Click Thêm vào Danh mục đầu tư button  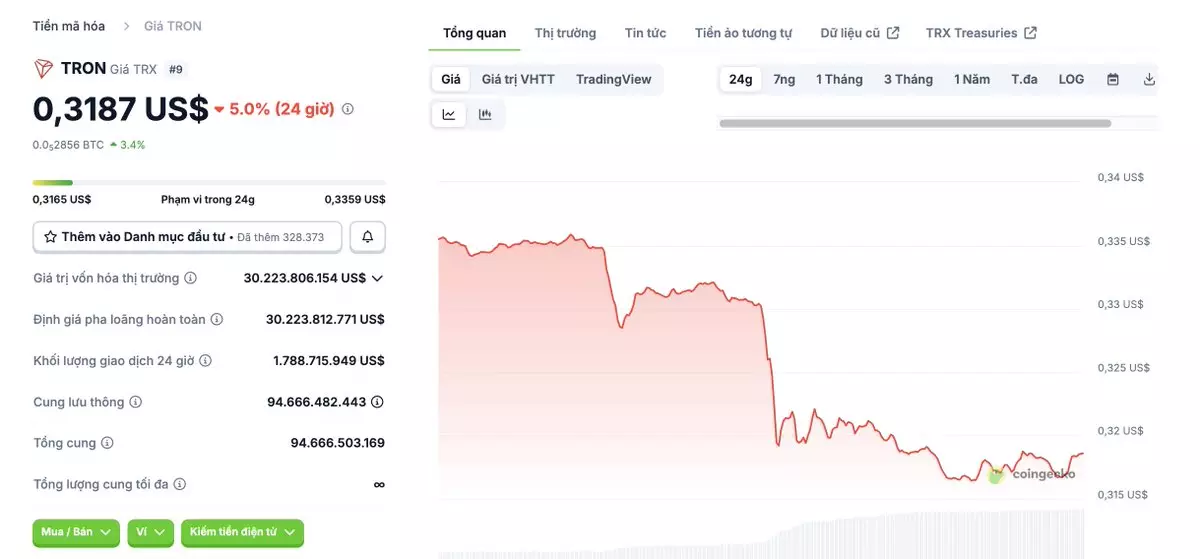click(x=187, y=237)
